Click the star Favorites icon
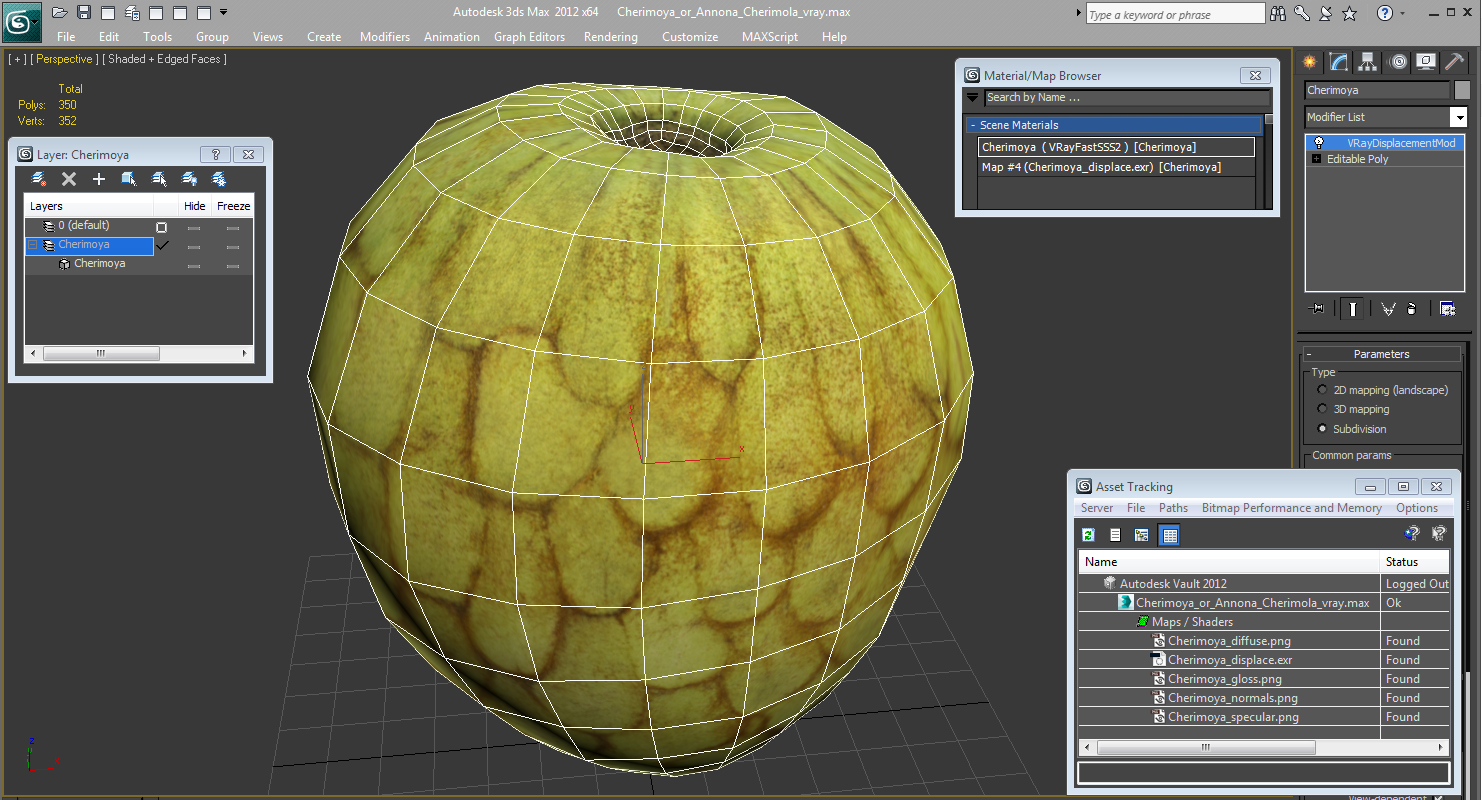Screen dimensions: 1482x800 (1349, 14)
